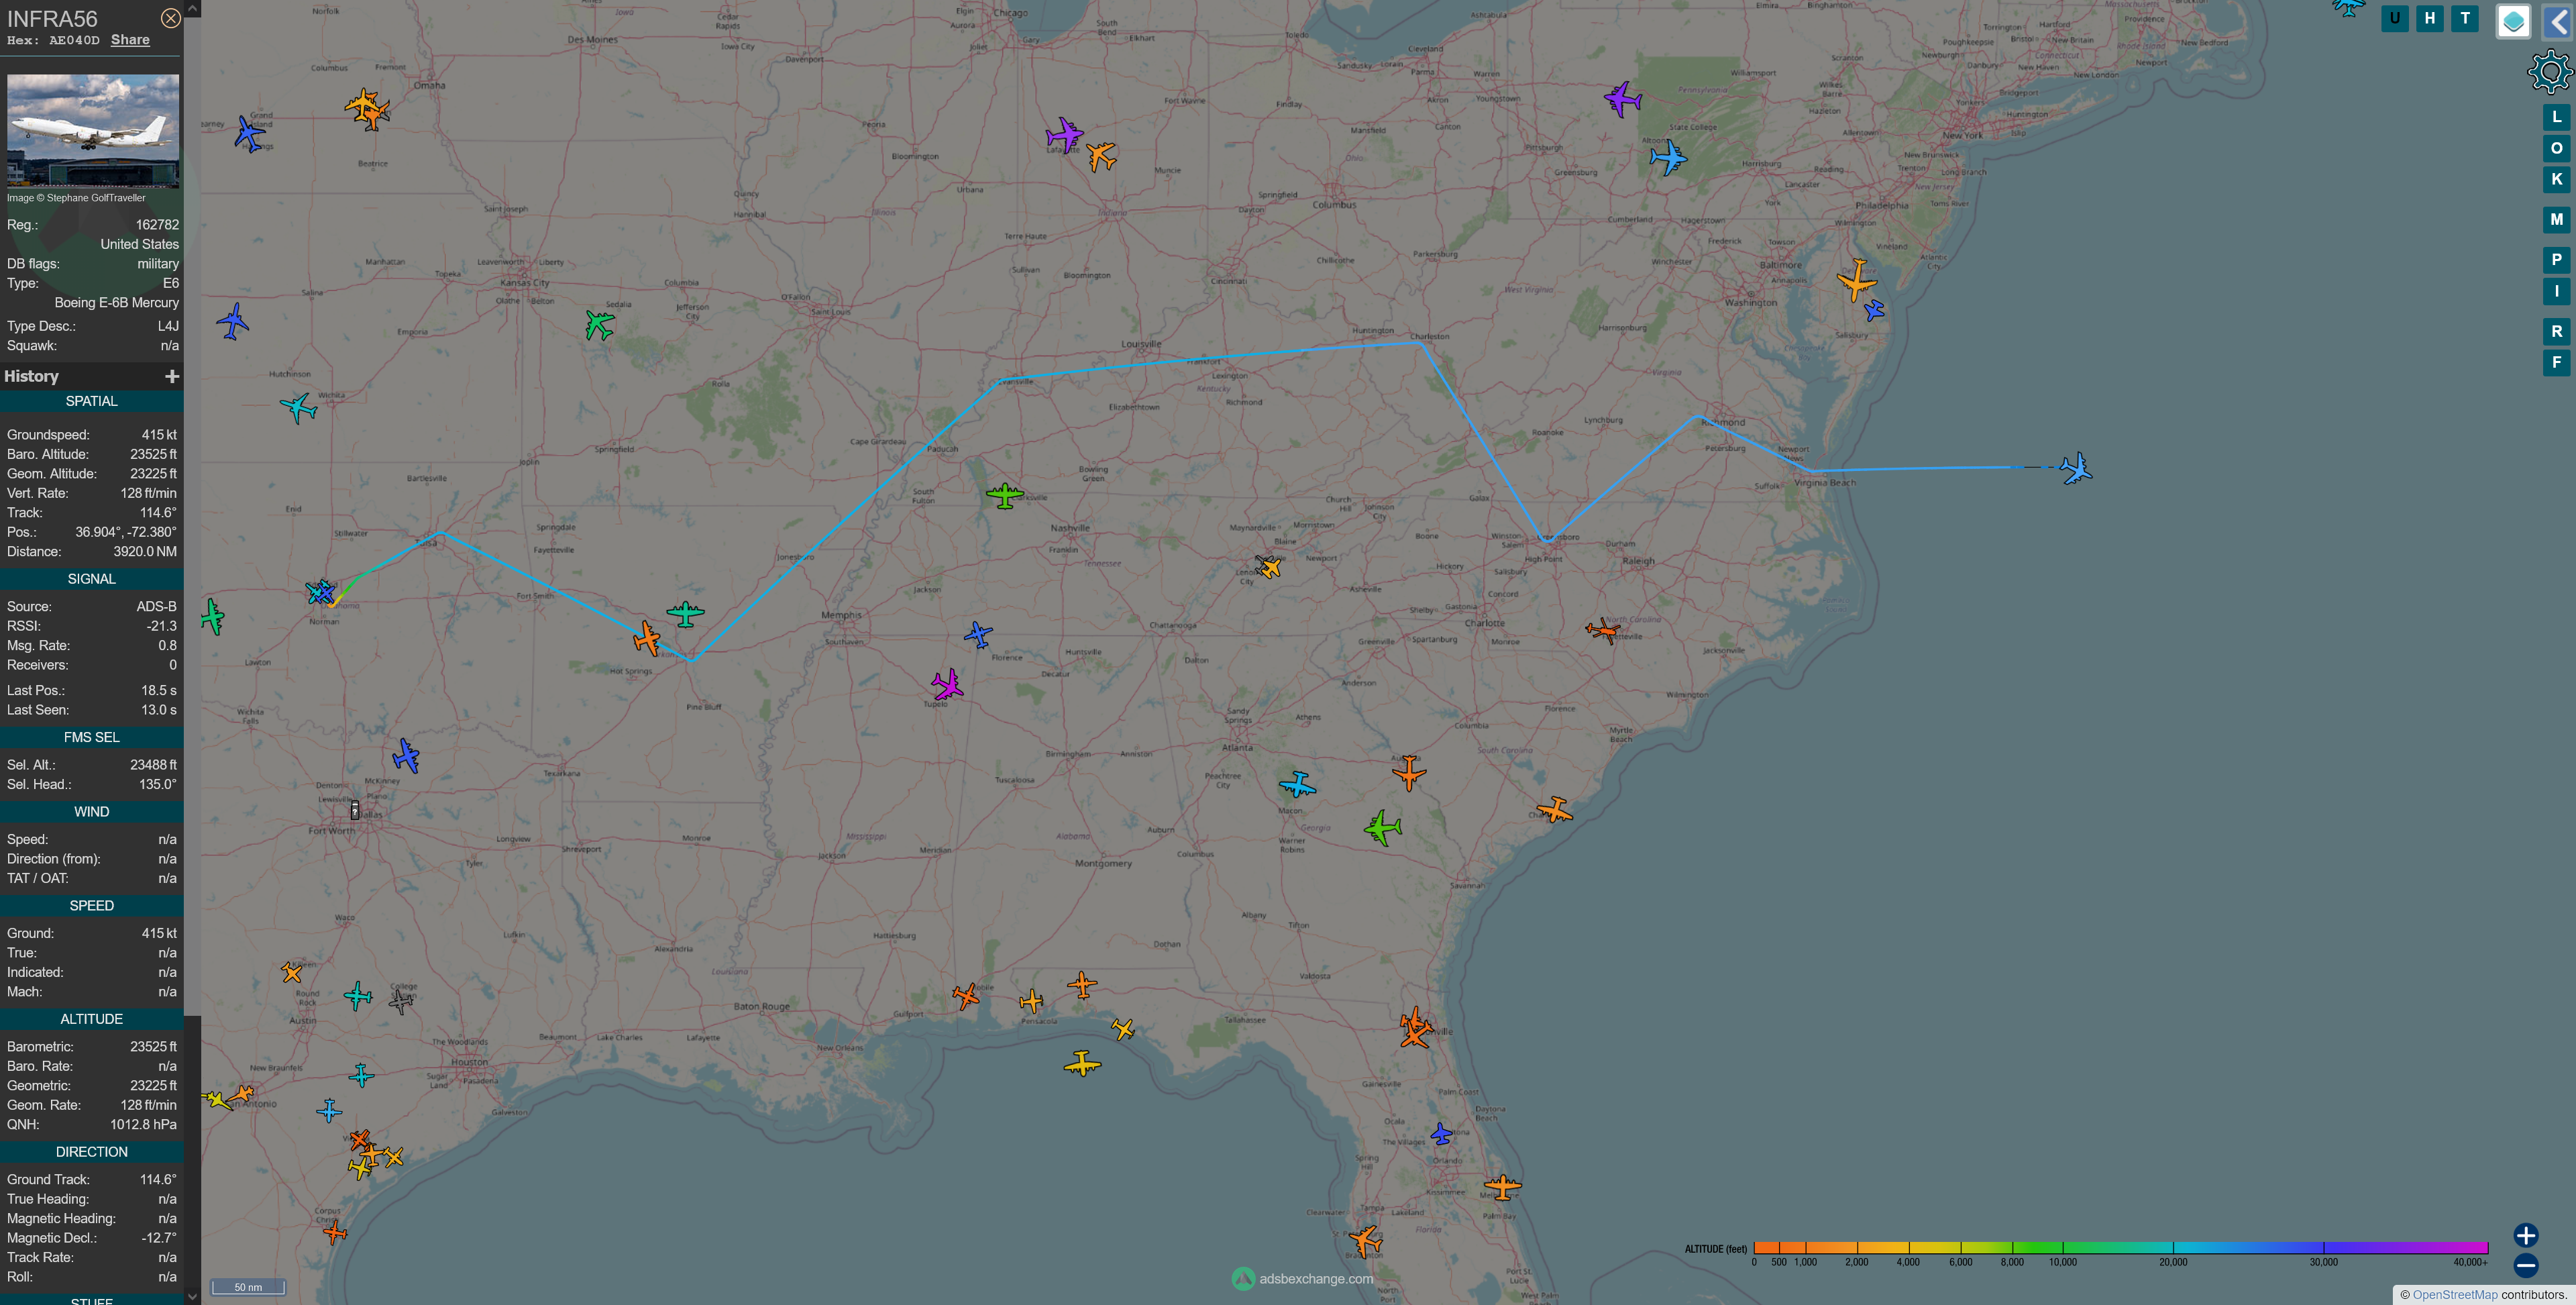Select the orange aircraft near Melbourne, Florida
The height and width of the screenshot is (1305, 2576).
point(1502,1187)
